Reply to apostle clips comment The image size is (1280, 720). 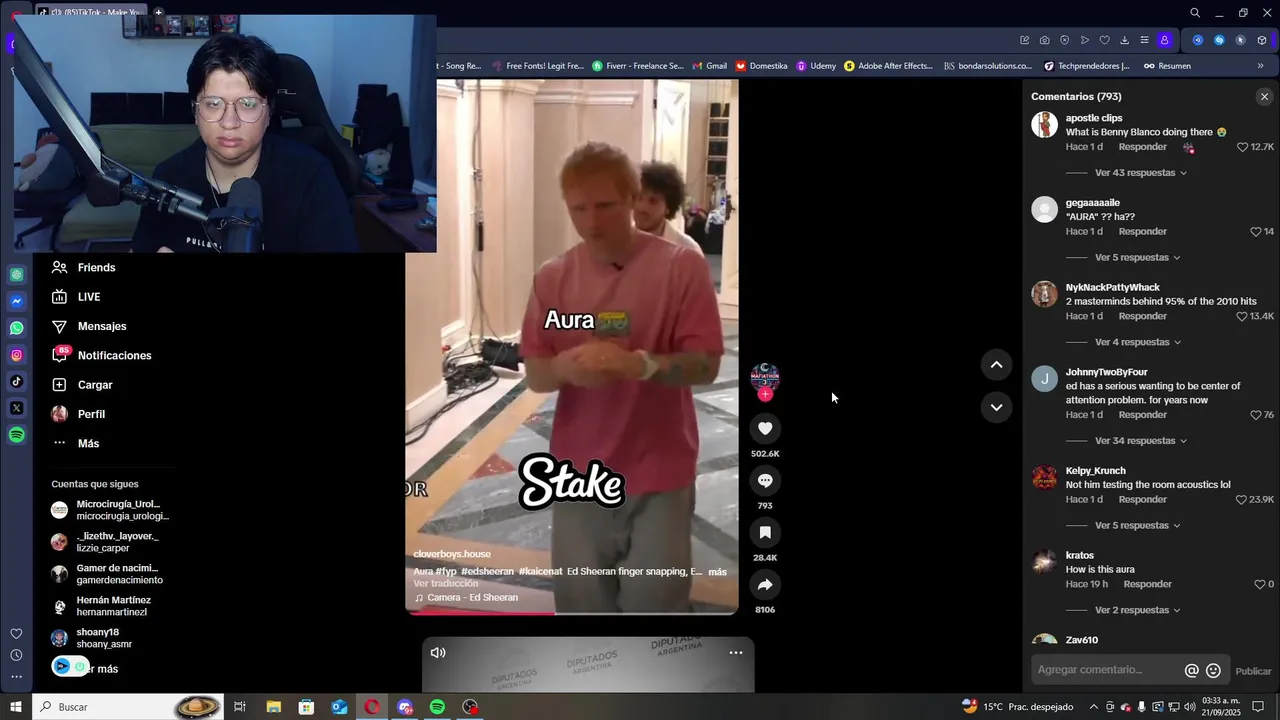click(x=1143, y=147)
